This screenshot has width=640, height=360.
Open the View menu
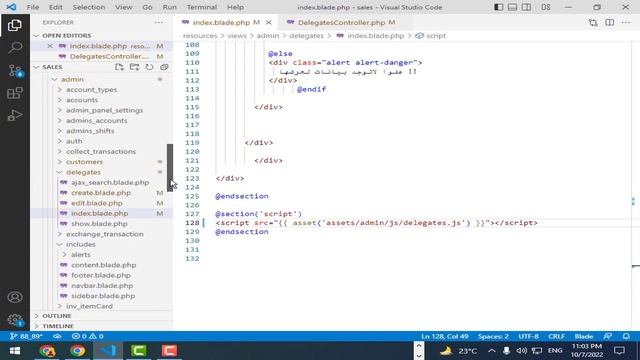123,7
